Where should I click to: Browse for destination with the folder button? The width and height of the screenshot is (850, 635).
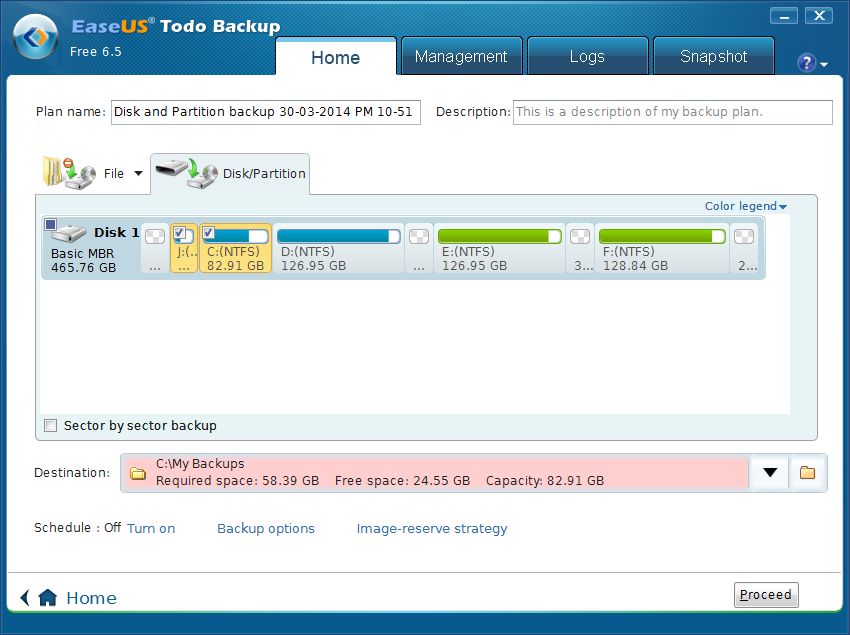(x=808, y=472)
